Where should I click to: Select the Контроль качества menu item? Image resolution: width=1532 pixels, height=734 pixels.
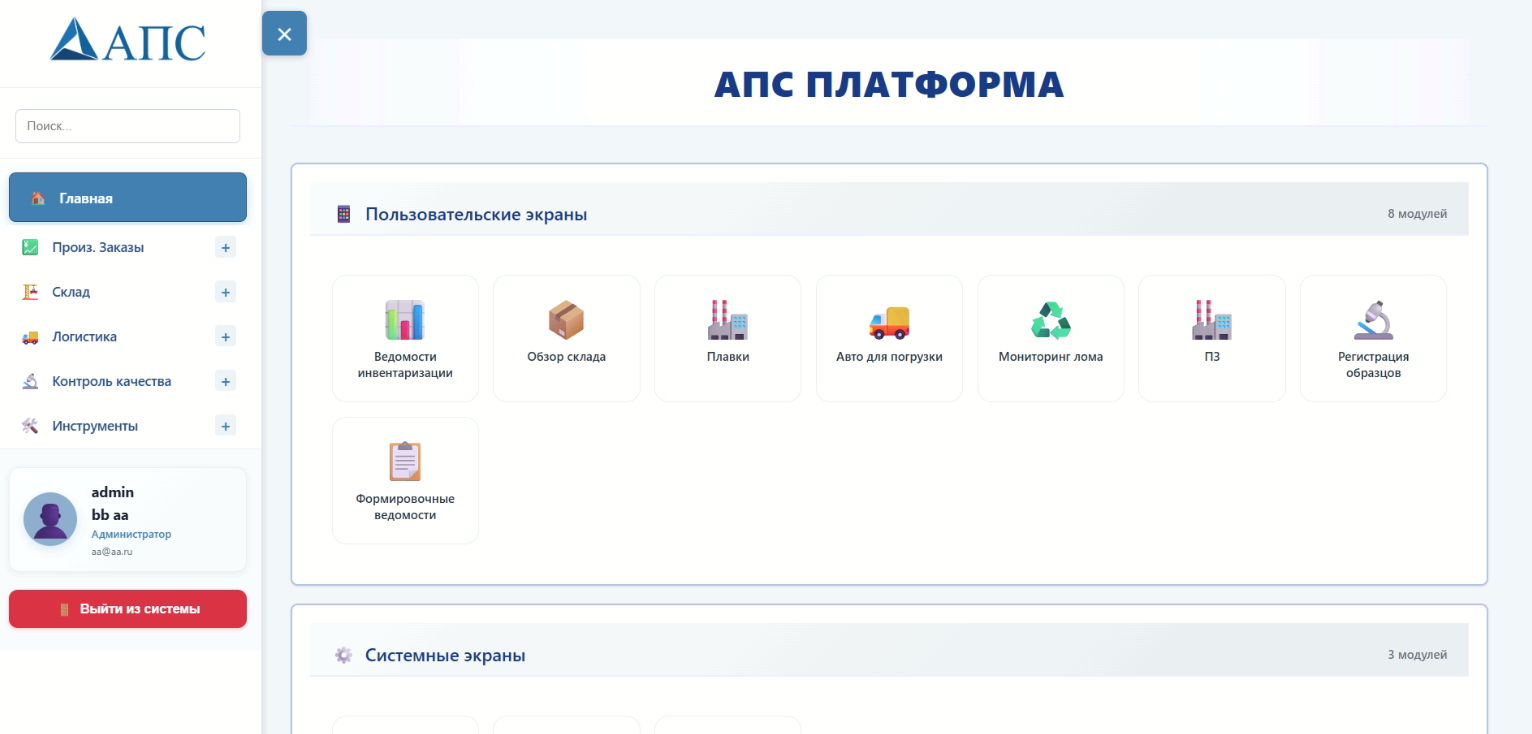[128, 381]
